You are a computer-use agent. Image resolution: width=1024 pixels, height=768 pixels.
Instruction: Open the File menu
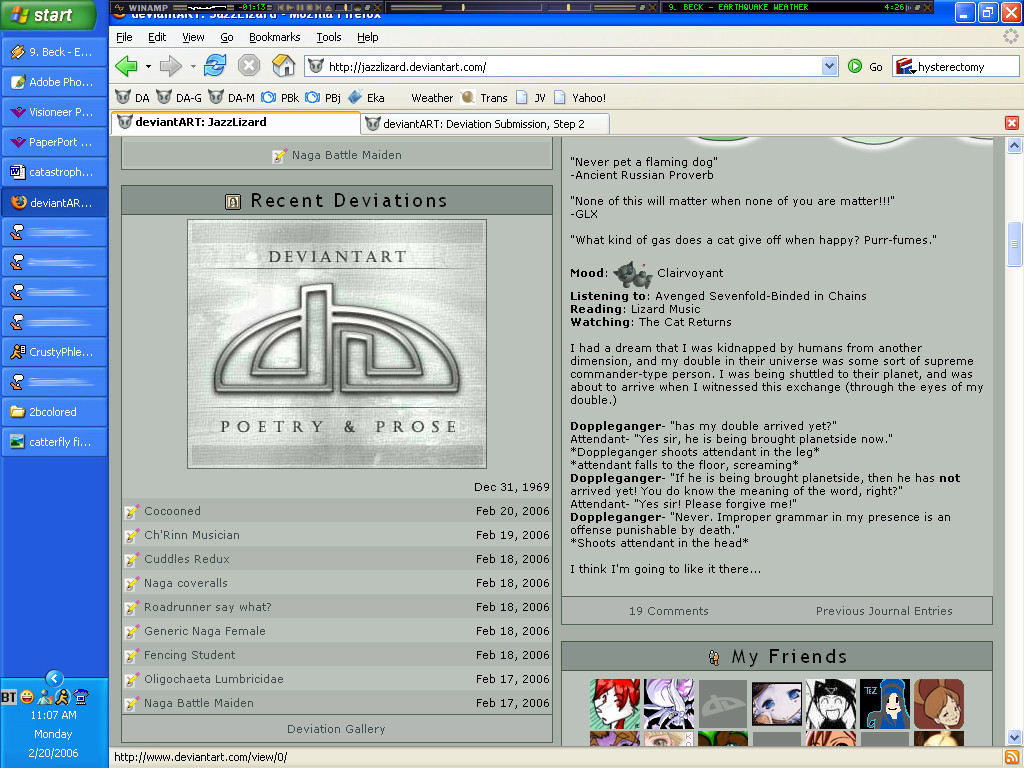124,37
